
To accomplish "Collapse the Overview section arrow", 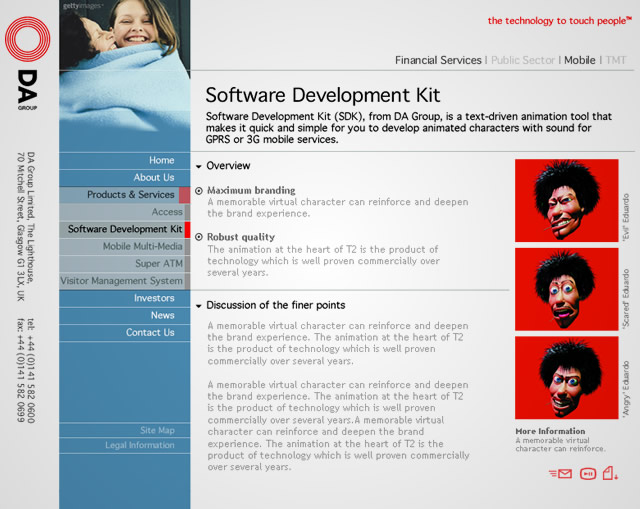I will click(199, 167).
